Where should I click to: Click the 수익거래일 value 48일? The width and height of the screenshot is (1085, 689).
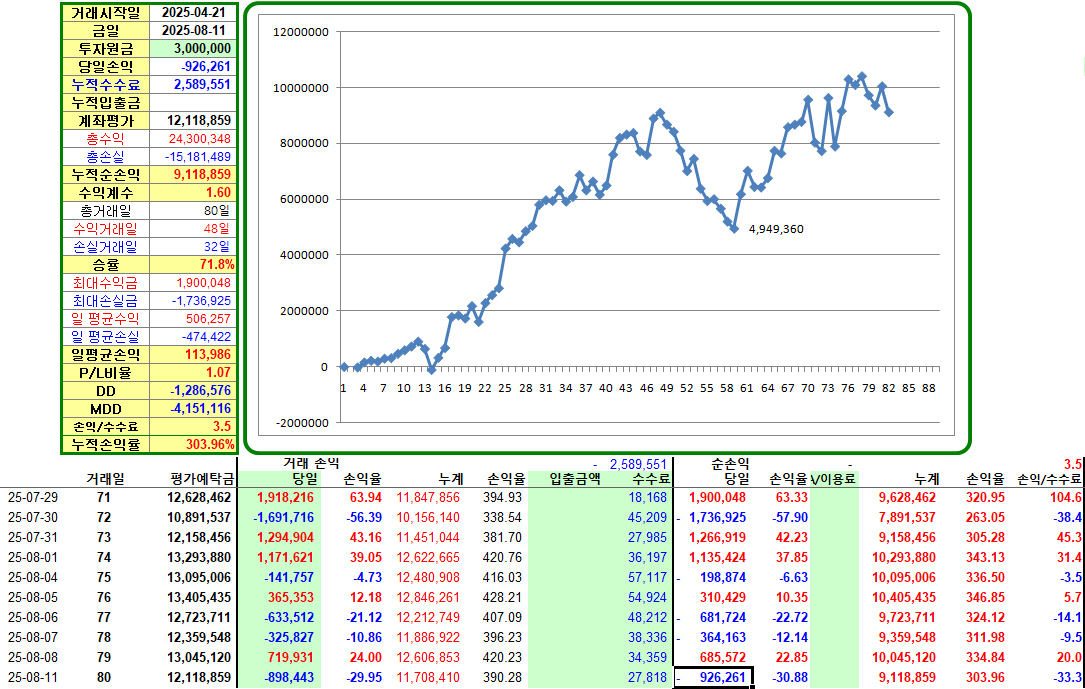click(193, 228)
